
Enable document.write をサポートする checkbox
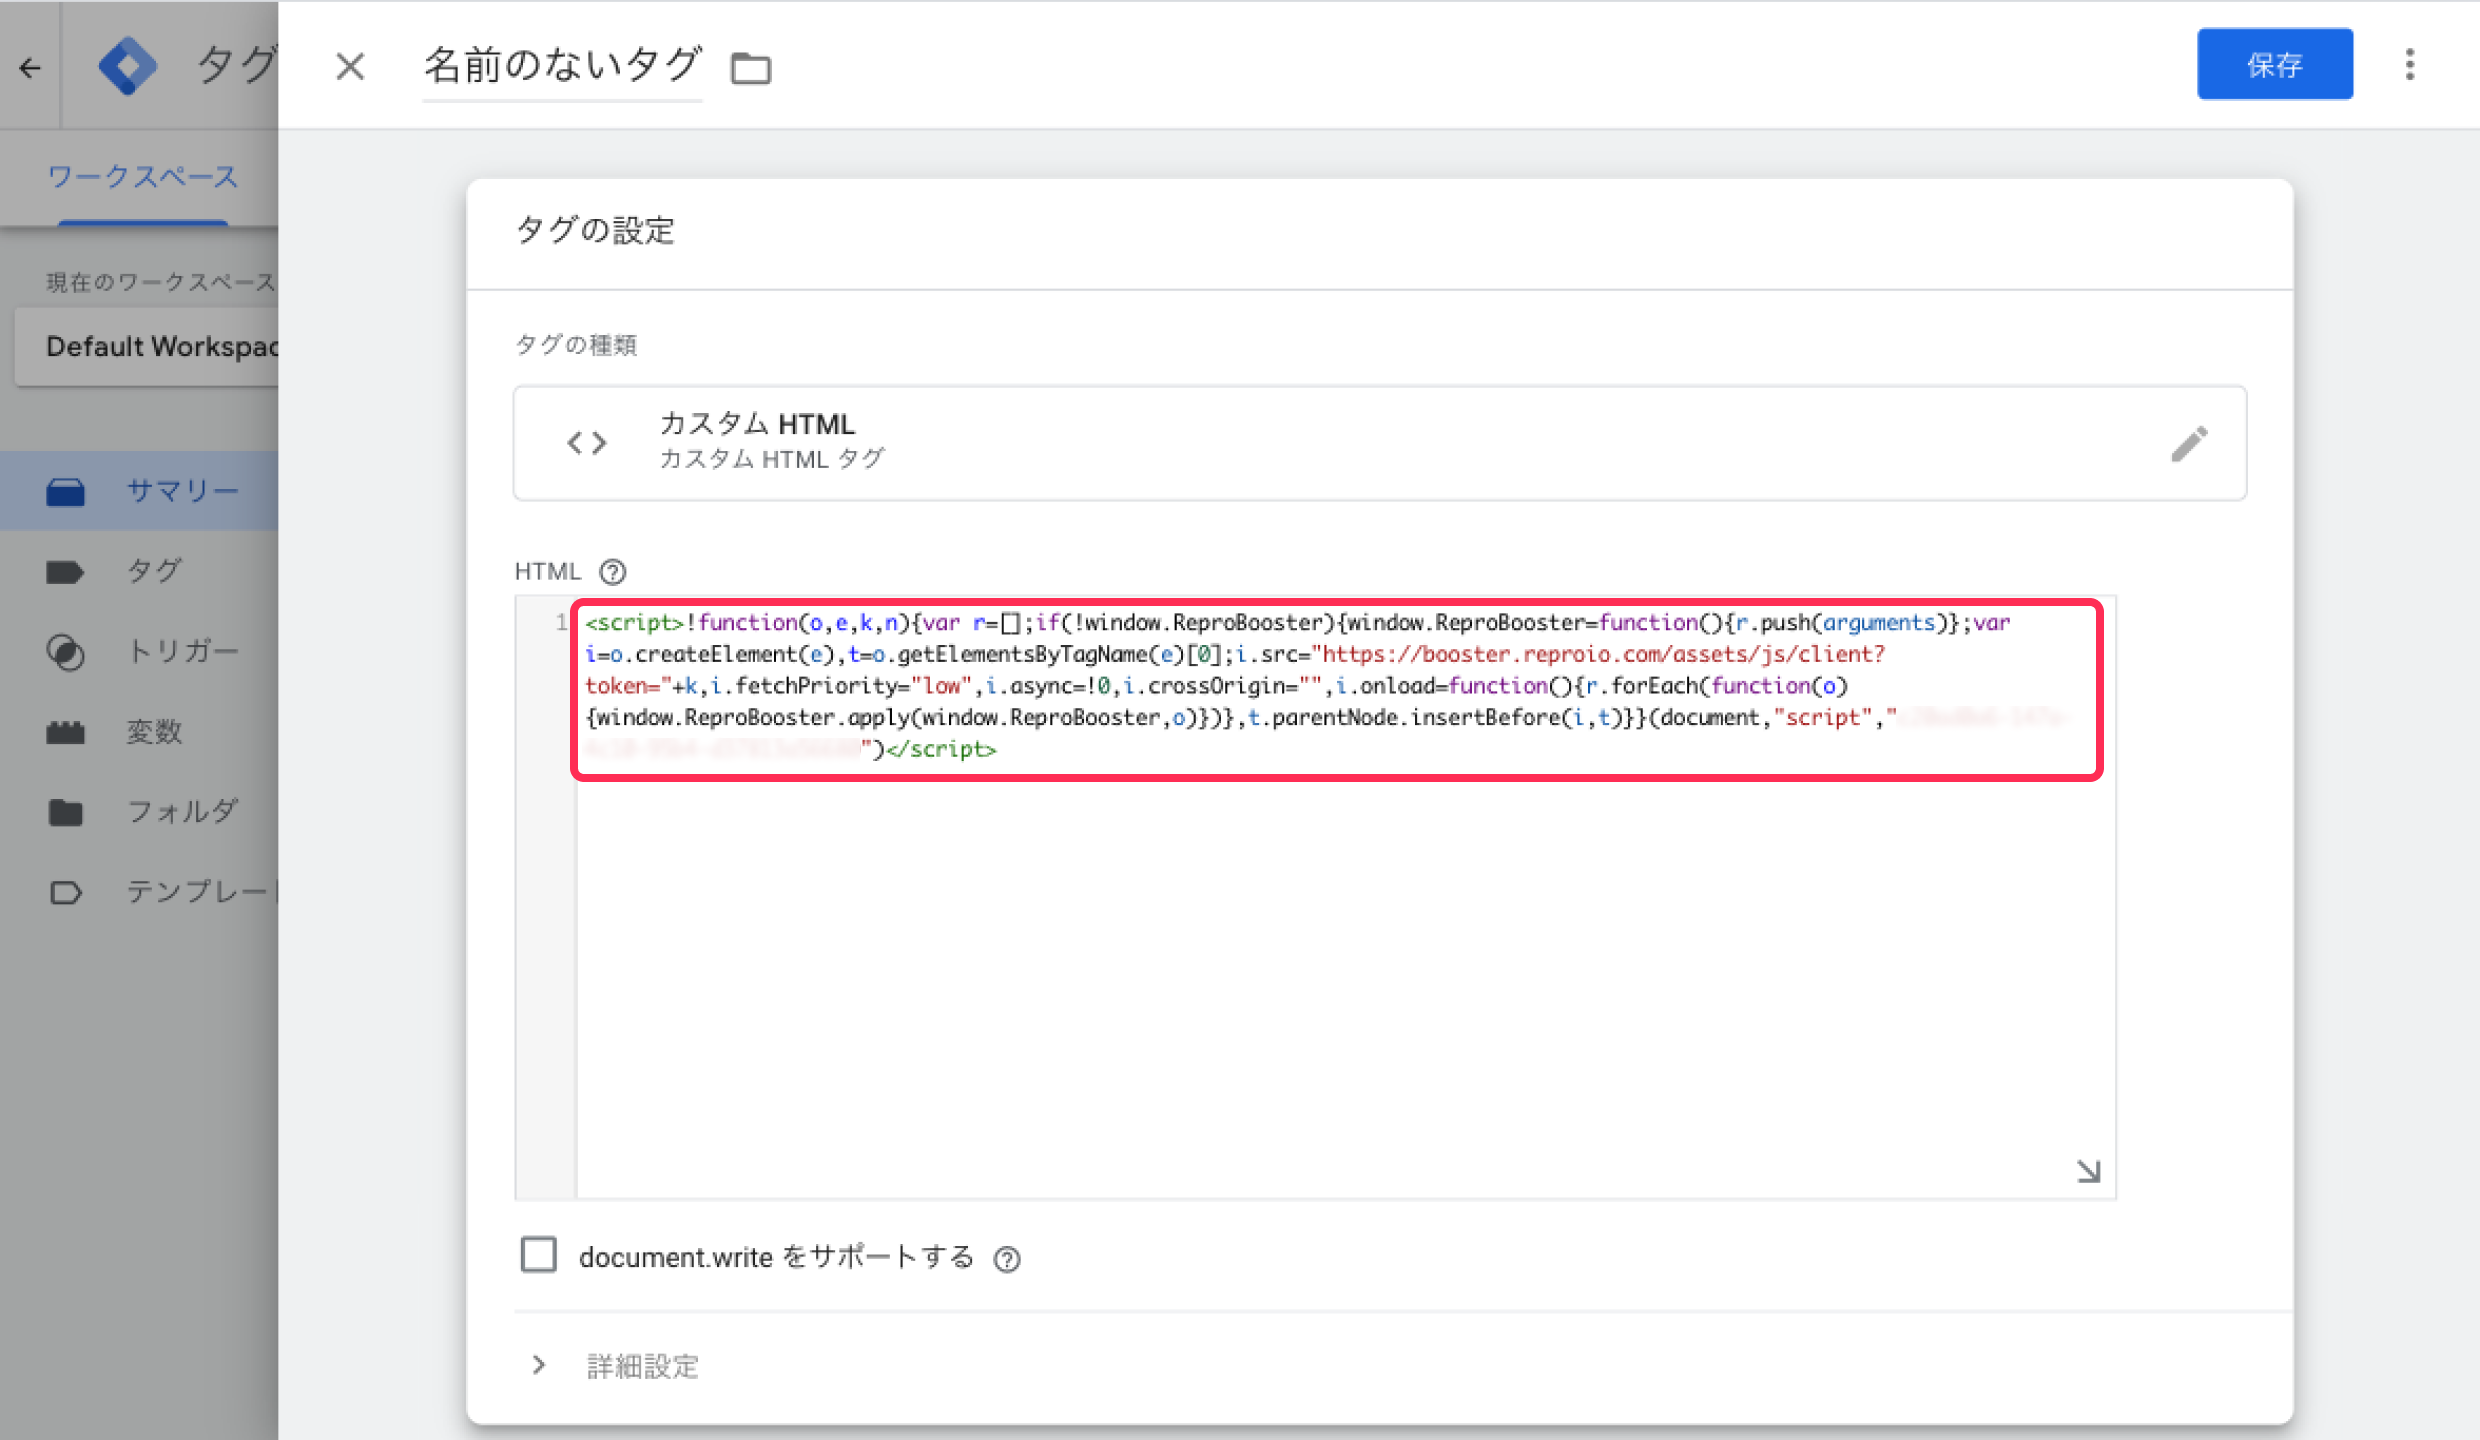[x=539, y=1255]
